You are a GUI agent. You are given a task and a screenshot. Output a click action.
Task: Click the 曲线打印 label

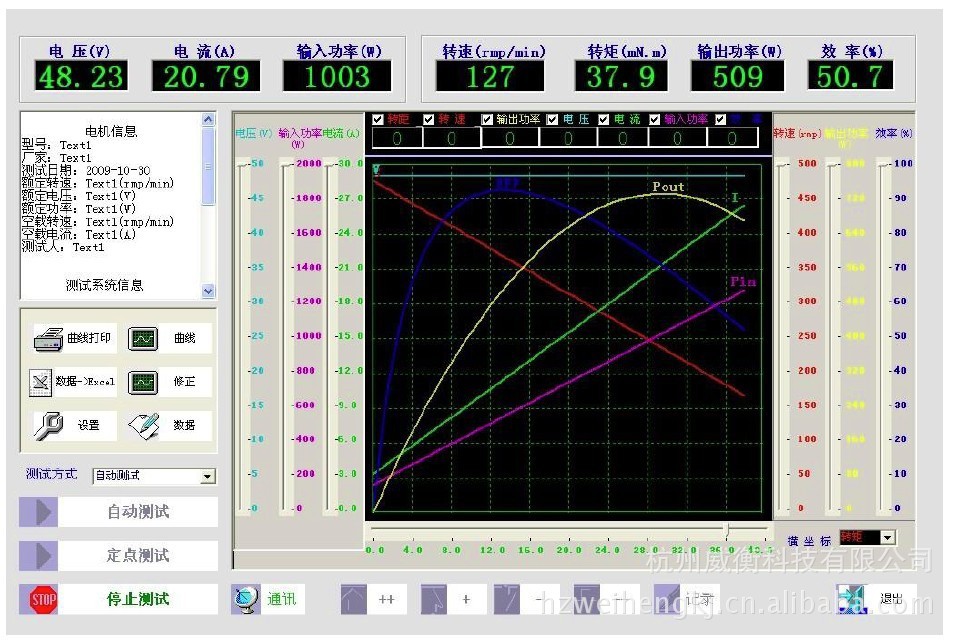pyautogui.click(x=89, y=338)
